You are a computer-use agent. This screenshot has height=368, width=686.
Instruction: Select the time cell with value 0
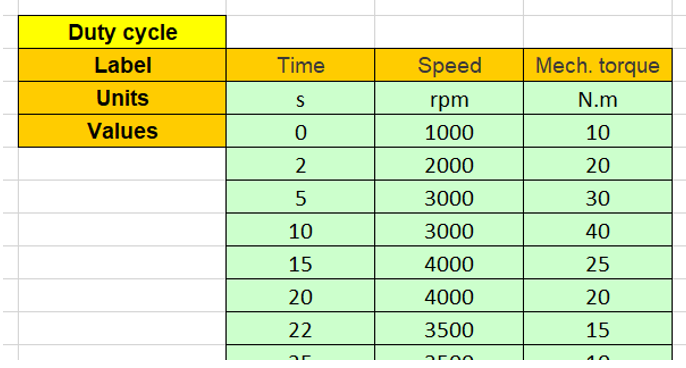(x=301, y=131)
